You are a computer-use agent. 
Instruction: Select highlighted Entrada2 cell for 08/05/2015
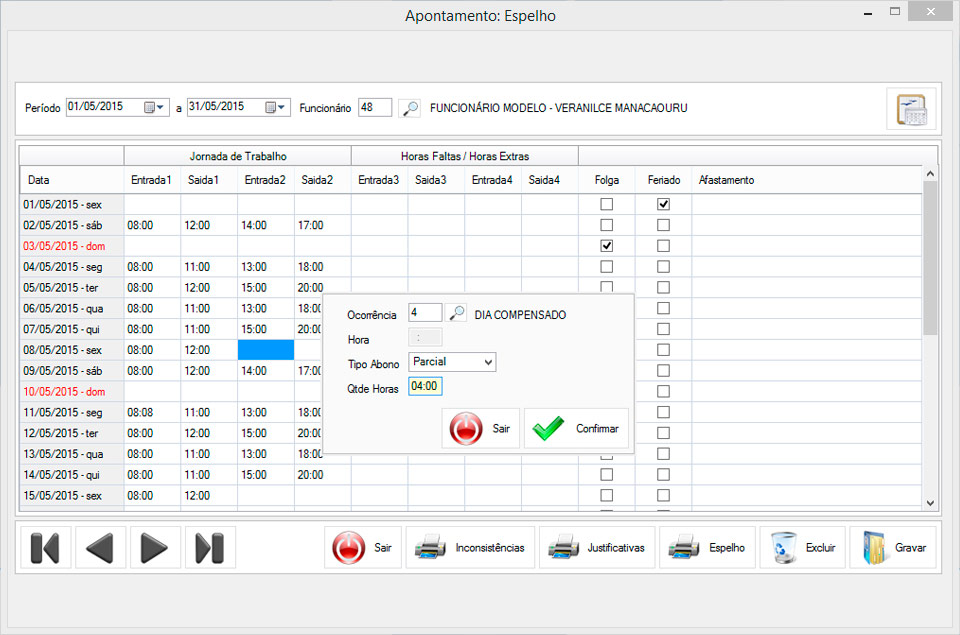tap(266, 350)
